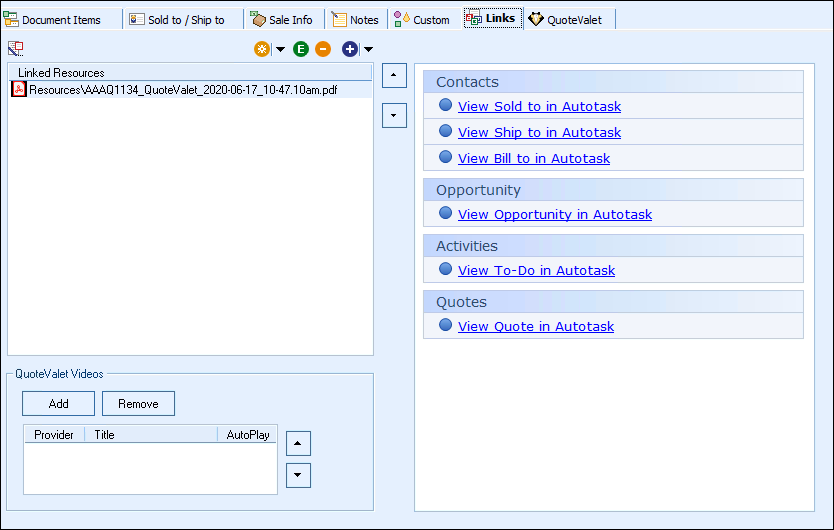
Task: Click the layout icon above Linked Resources
Action: coord(15,48)
